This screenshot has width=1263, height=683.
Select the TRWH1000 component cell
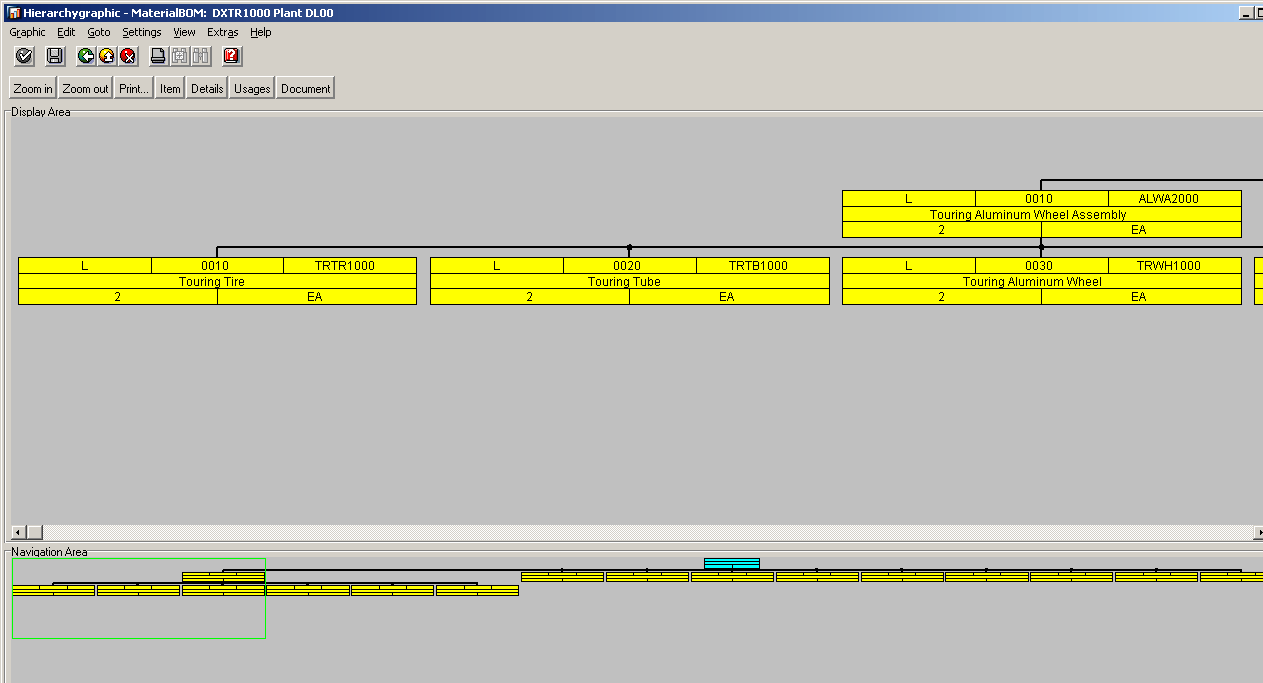[x=1175, y=265]
